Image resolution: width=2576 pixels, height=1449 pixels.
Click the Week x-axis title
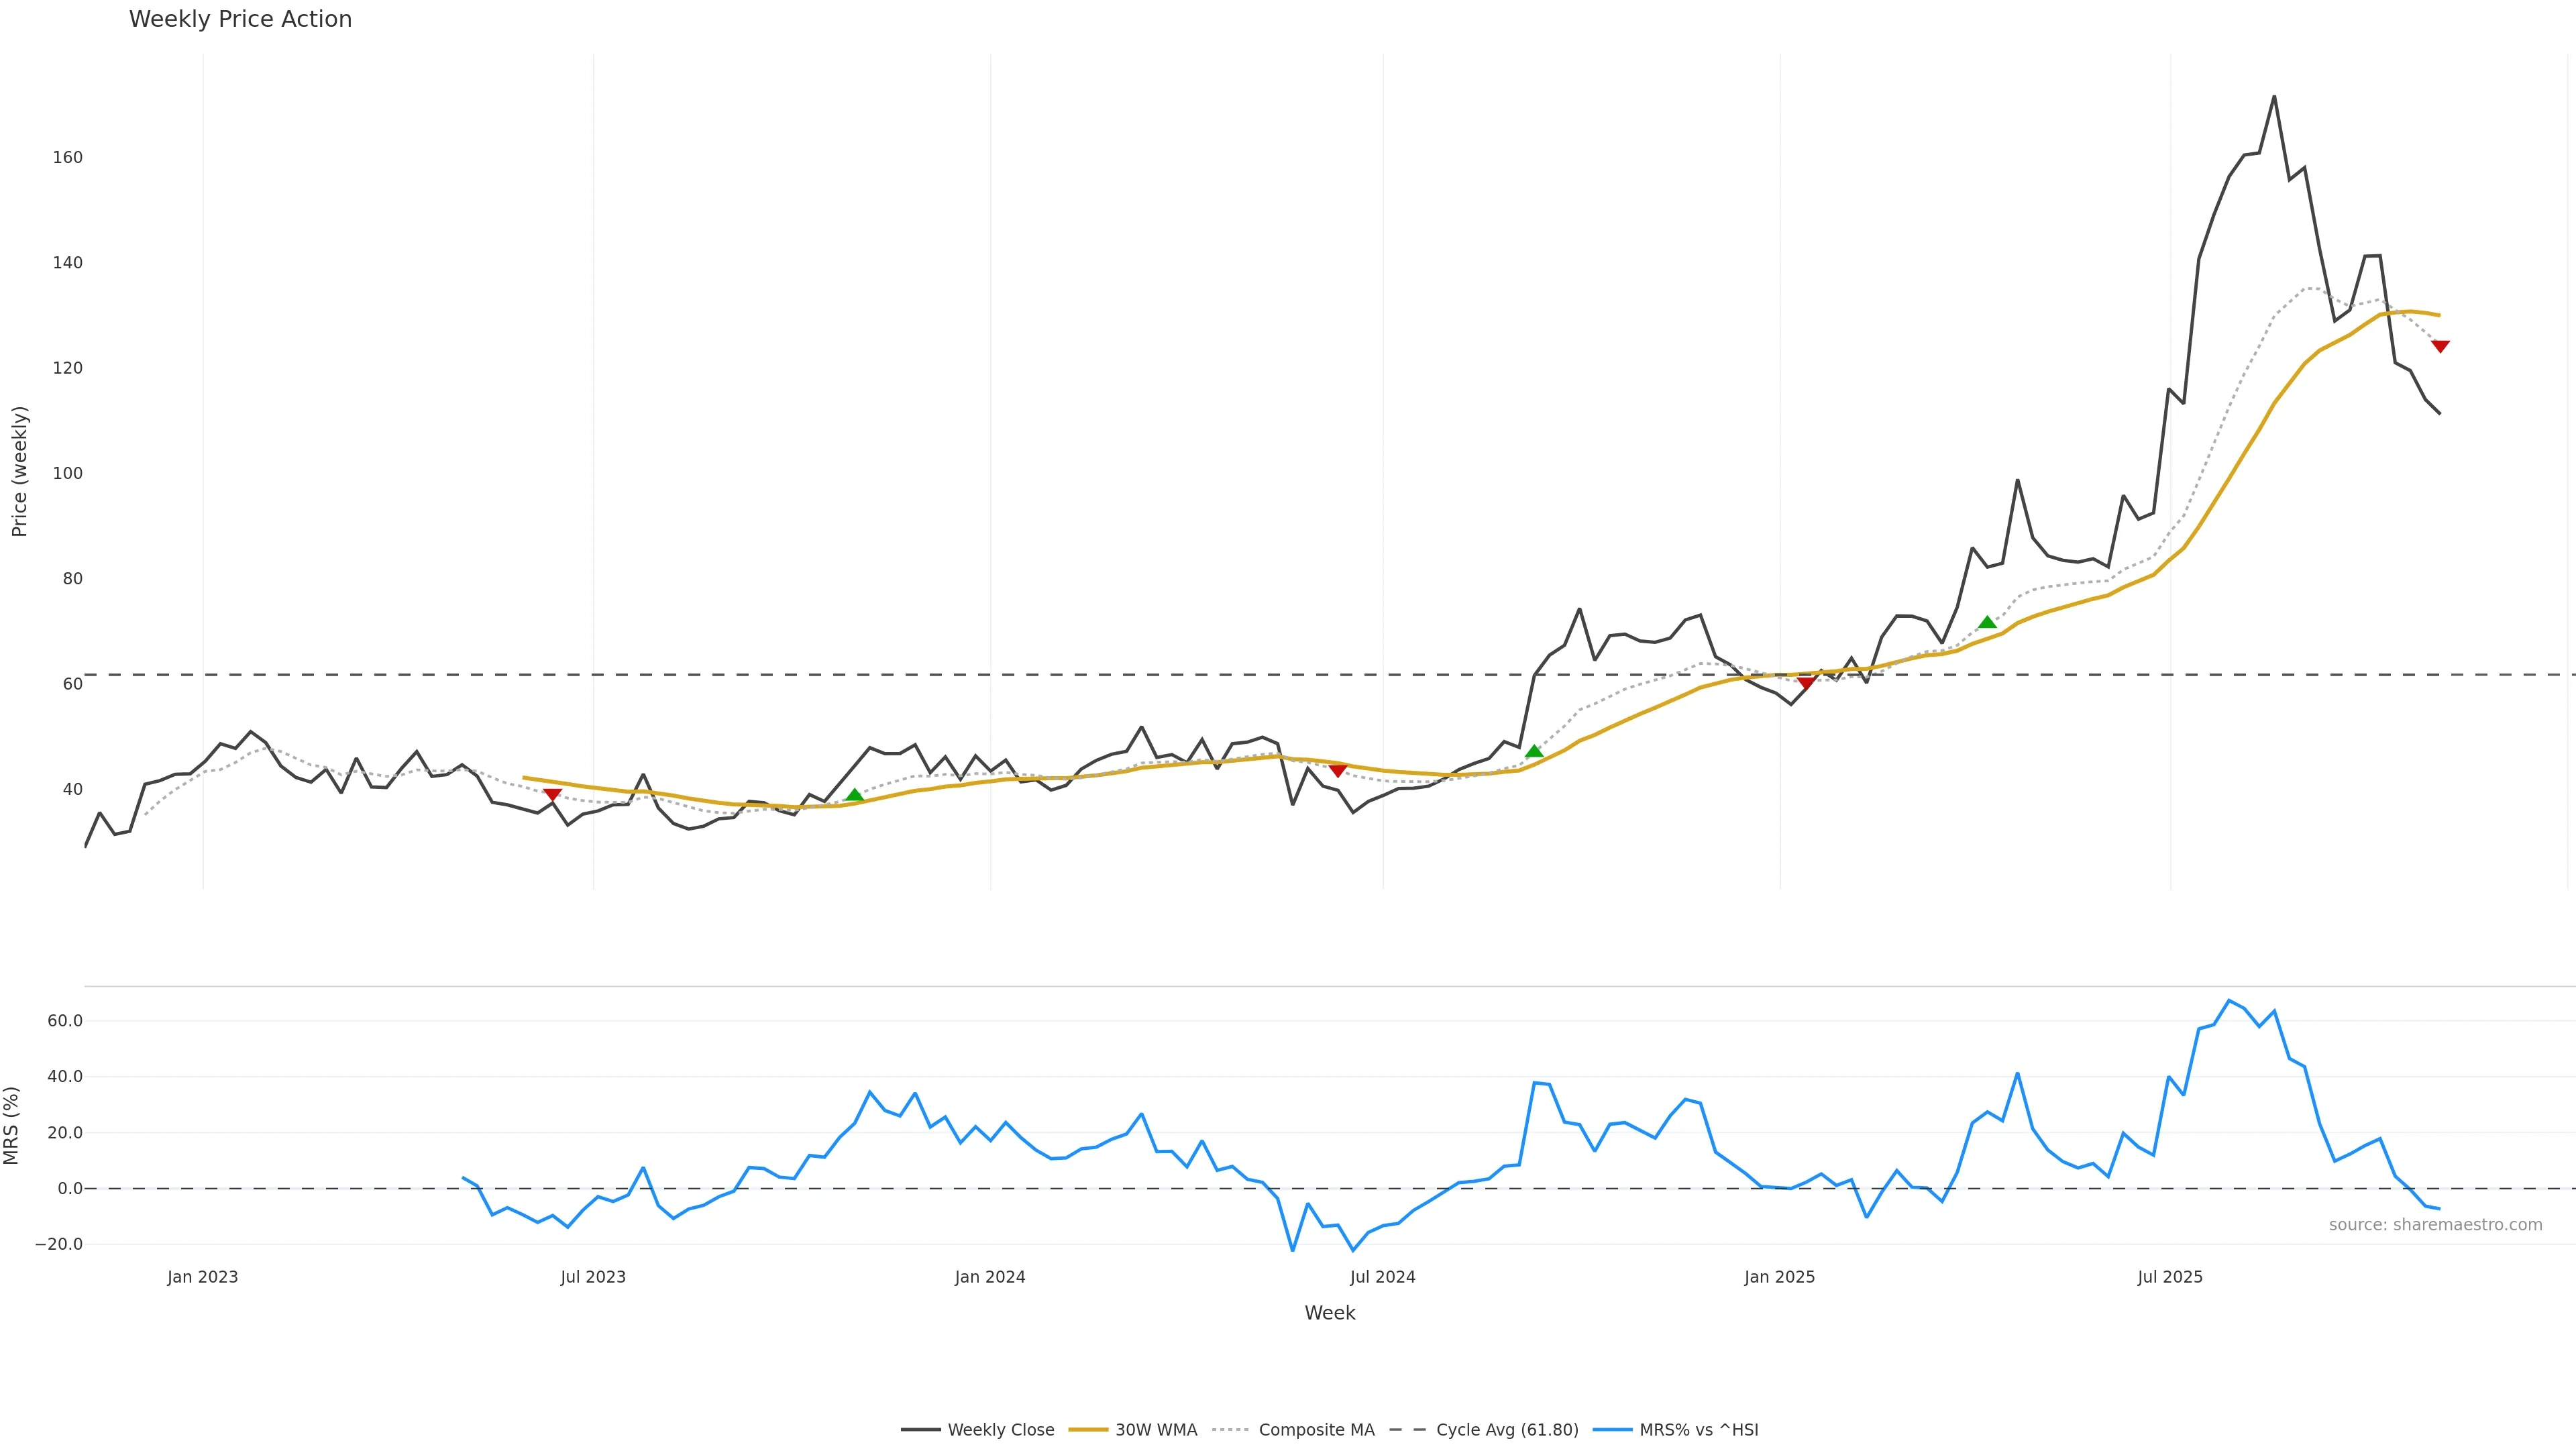[1329, 1313]
